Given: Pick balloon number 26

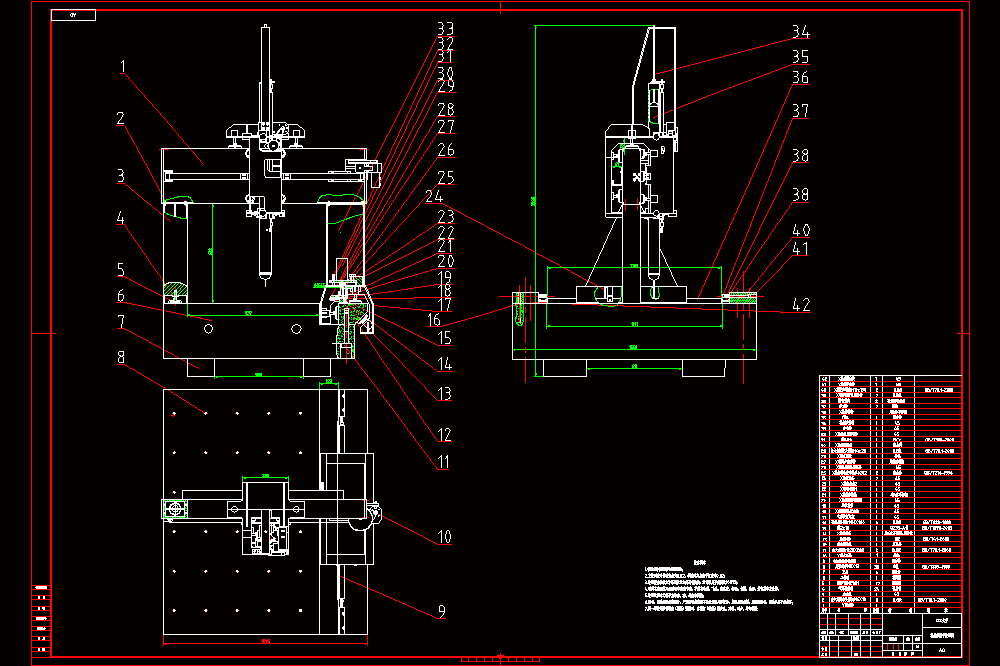Looking at the screenshot, I should coord(446,149).
